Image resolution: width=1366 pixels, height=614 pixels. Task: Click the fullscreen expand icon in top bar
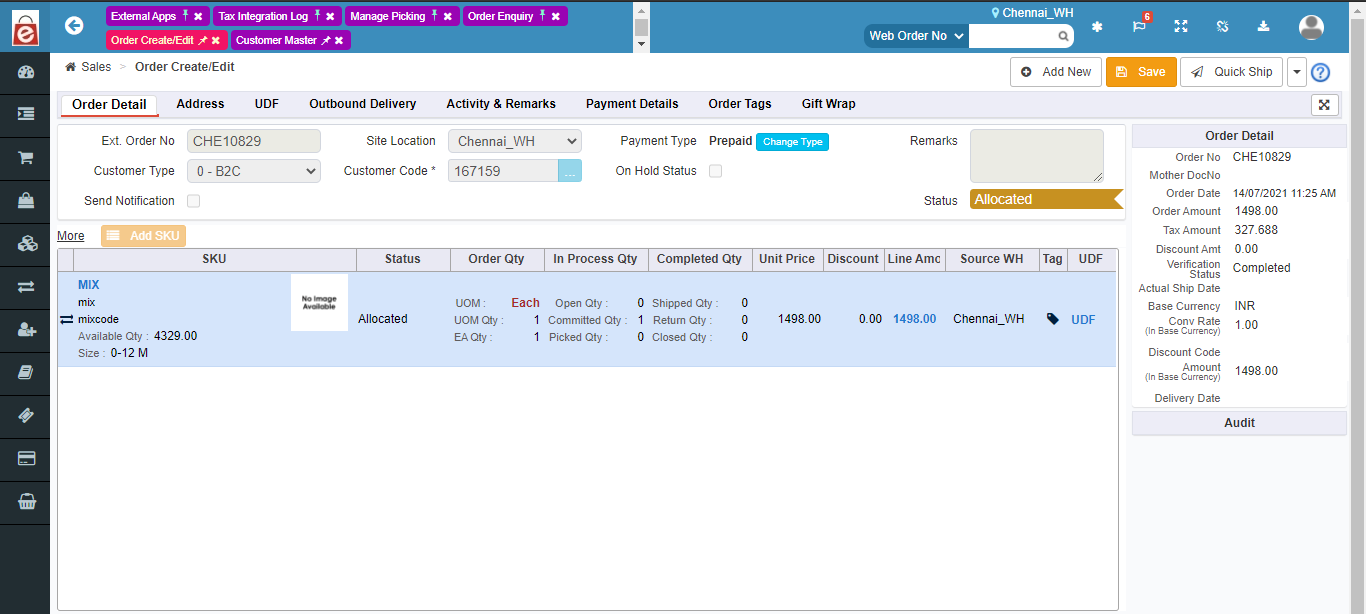(x=1181, y=27)
